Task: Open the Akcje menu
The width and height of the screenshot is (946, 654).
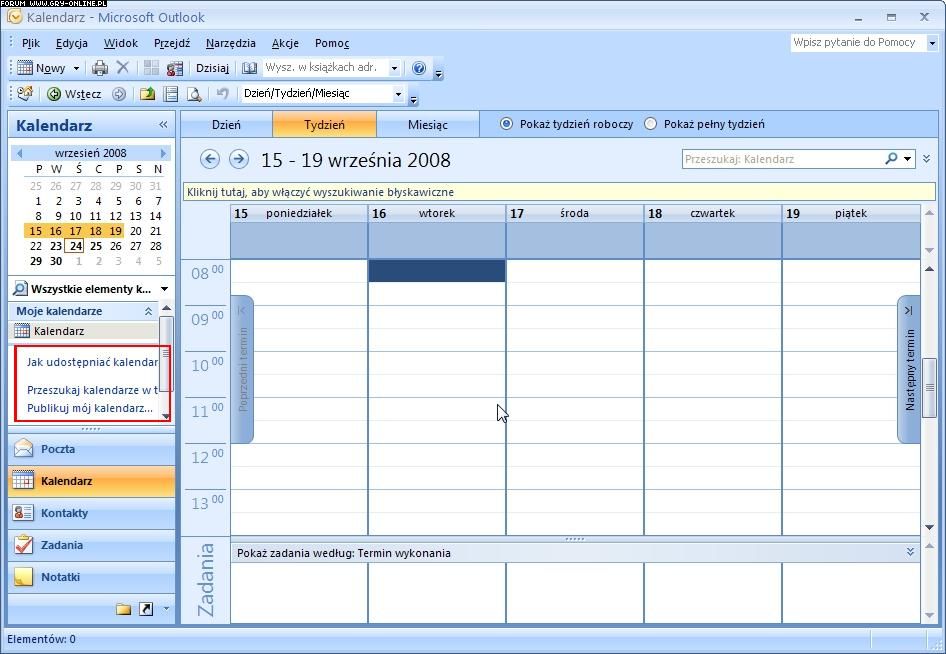Action: [285, 43]
